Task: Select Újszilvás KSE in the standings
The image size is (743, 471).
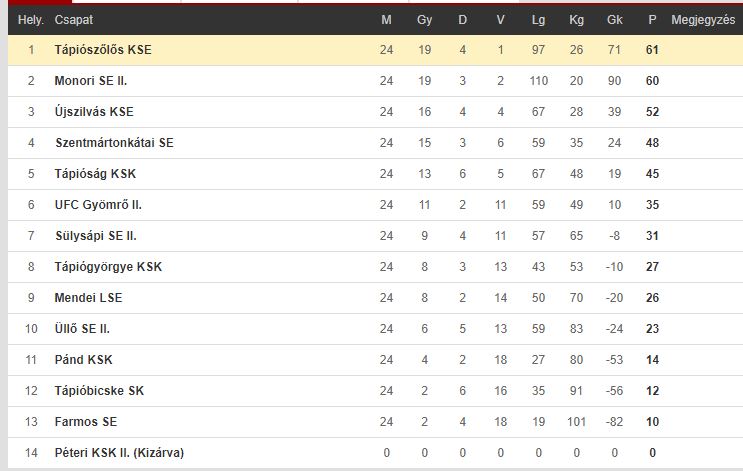Action: 94,112
